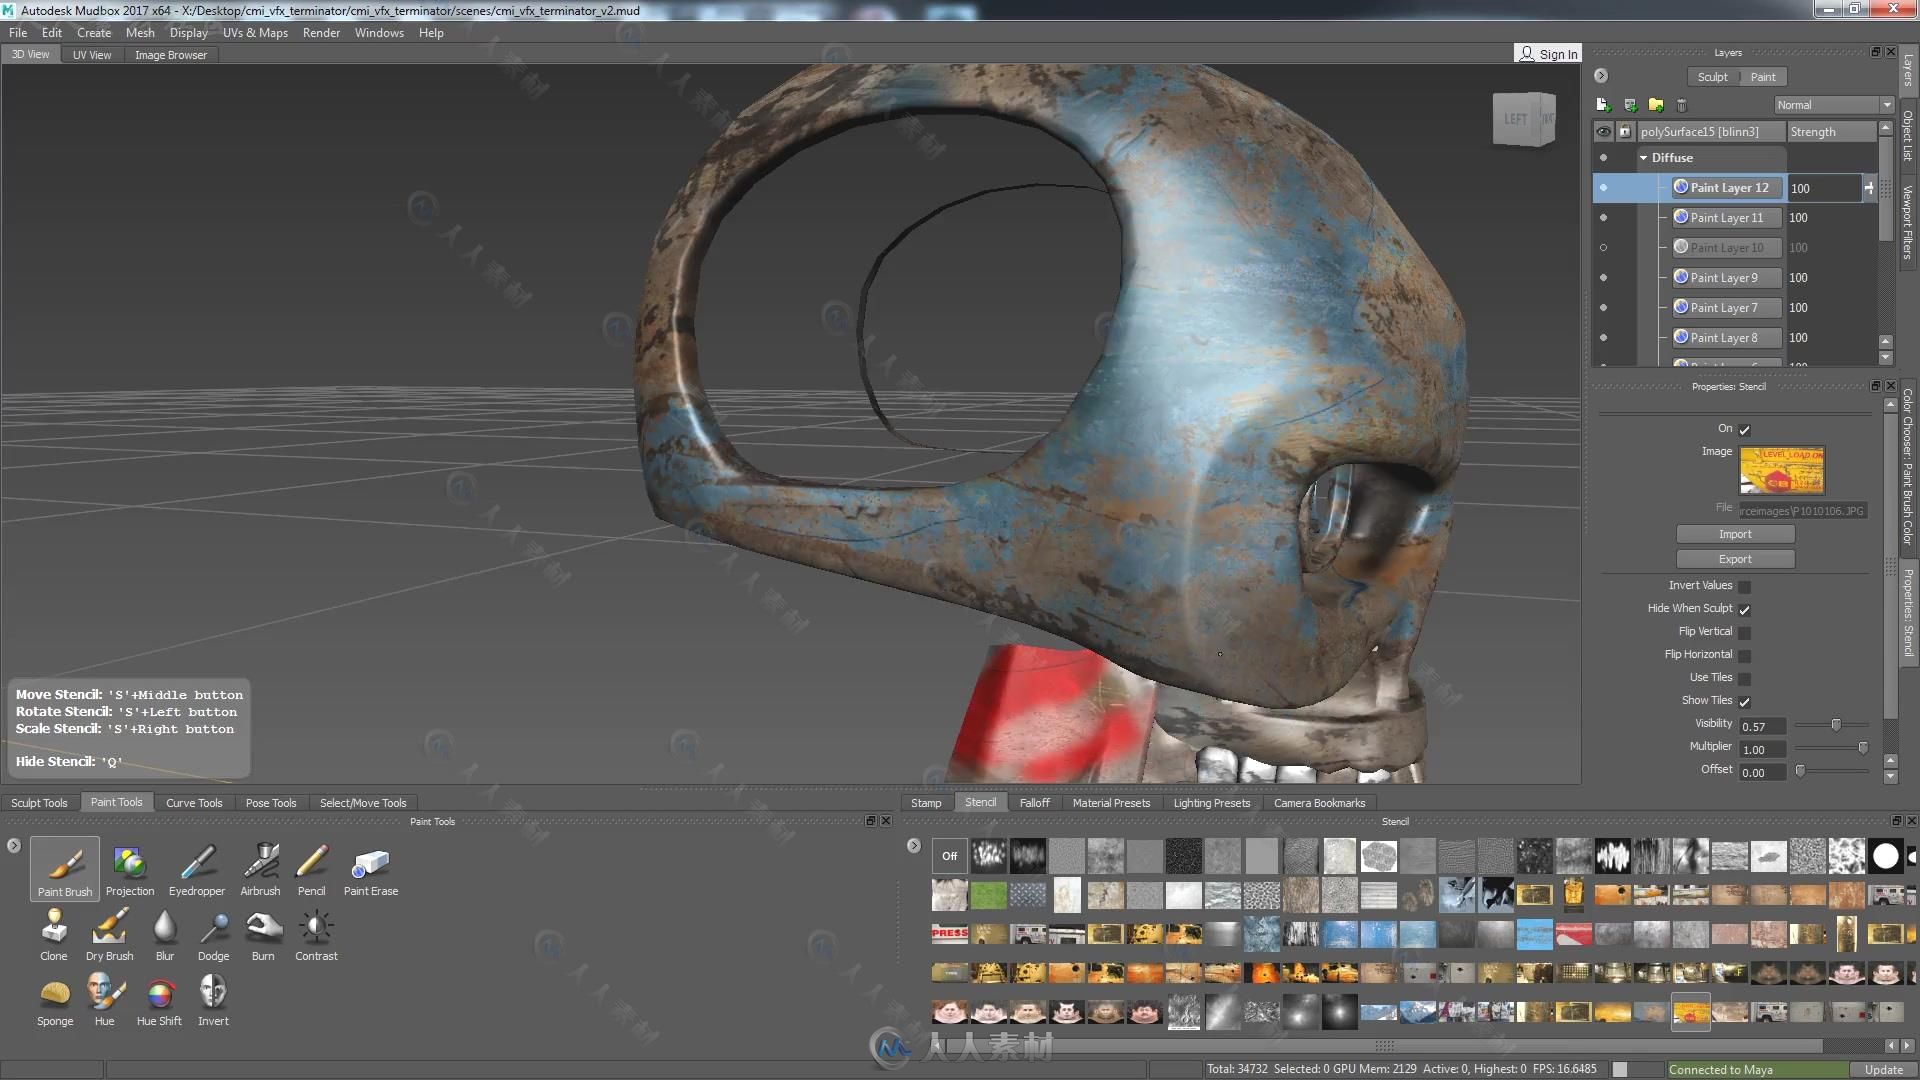Image resolution: width=1920 pixels, height=1080 pixels.
Task: Open the UVs & Maps menu
Action: [x=255, y=33]
